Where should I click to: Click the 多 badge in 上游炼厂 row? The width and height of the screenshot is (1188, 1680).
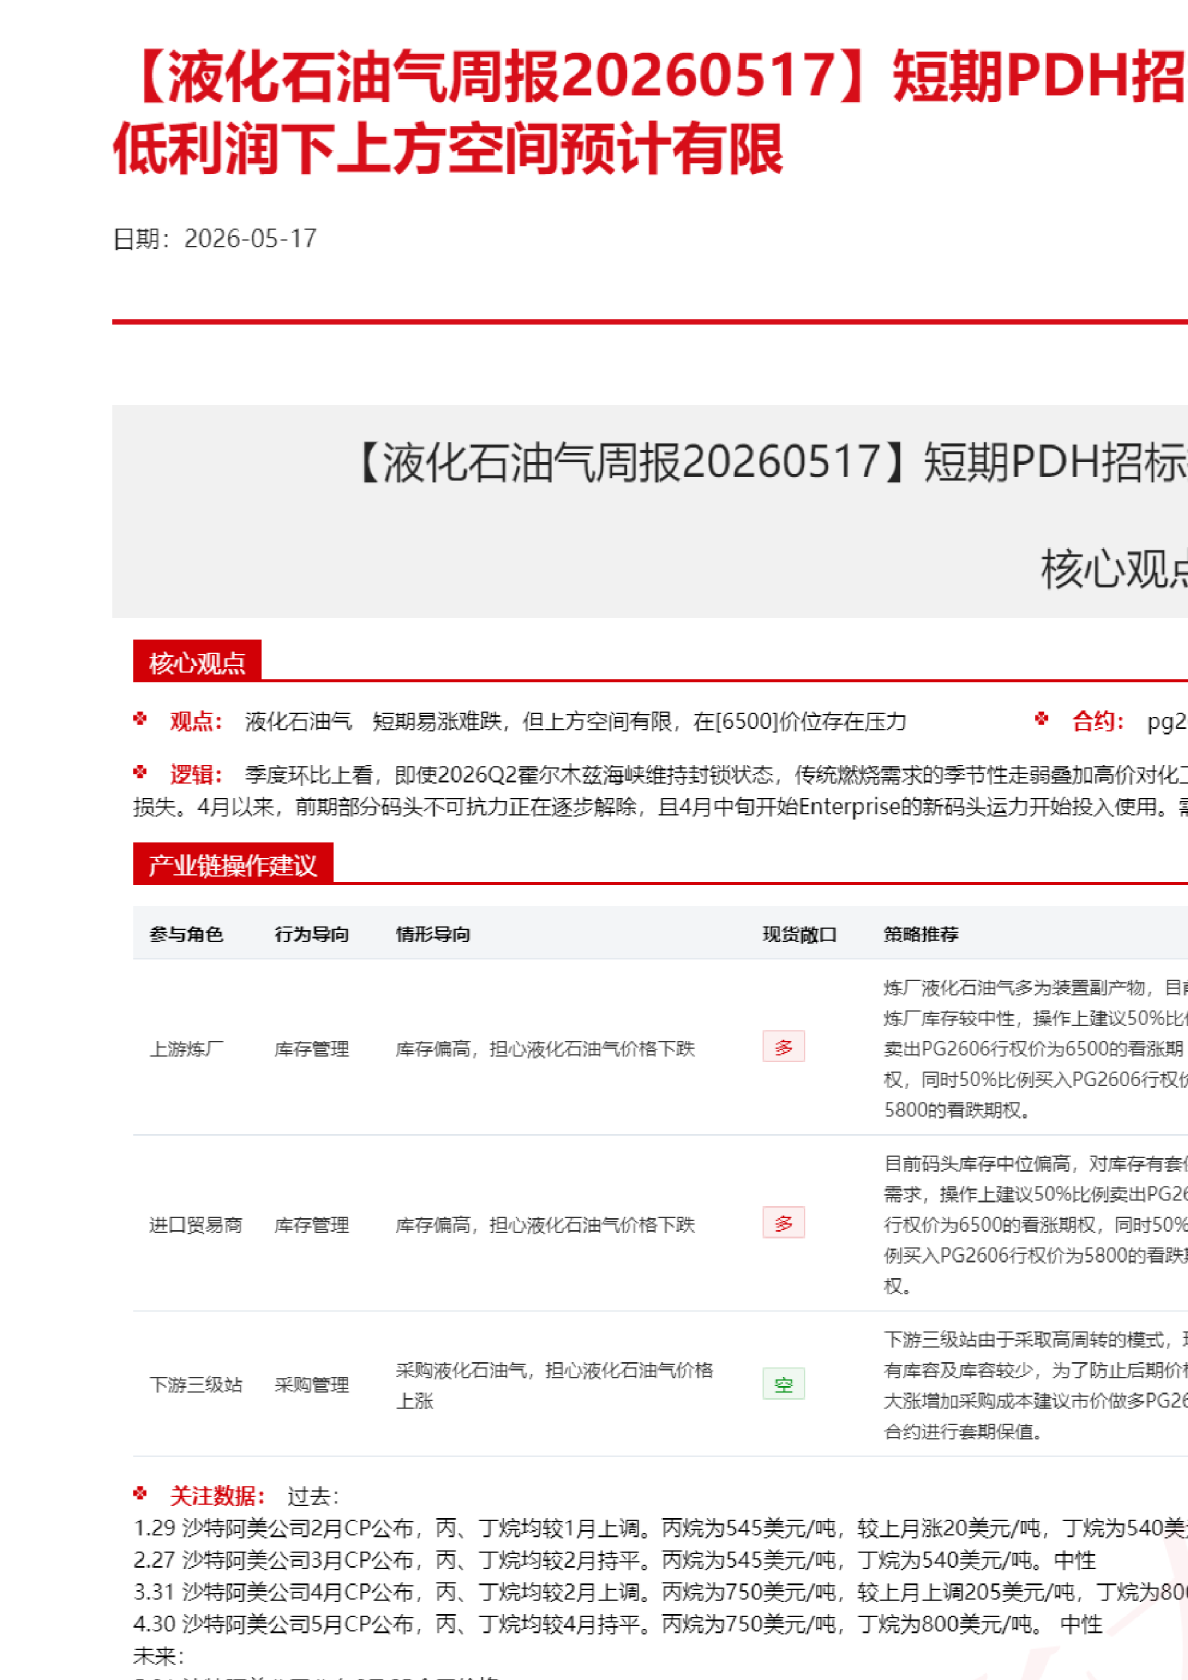[784, 1047]
